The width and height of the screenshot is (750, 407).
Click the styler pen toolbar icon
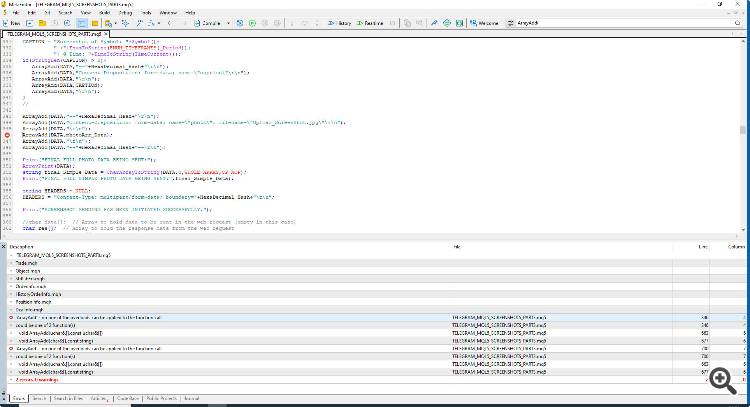[434, 23]
